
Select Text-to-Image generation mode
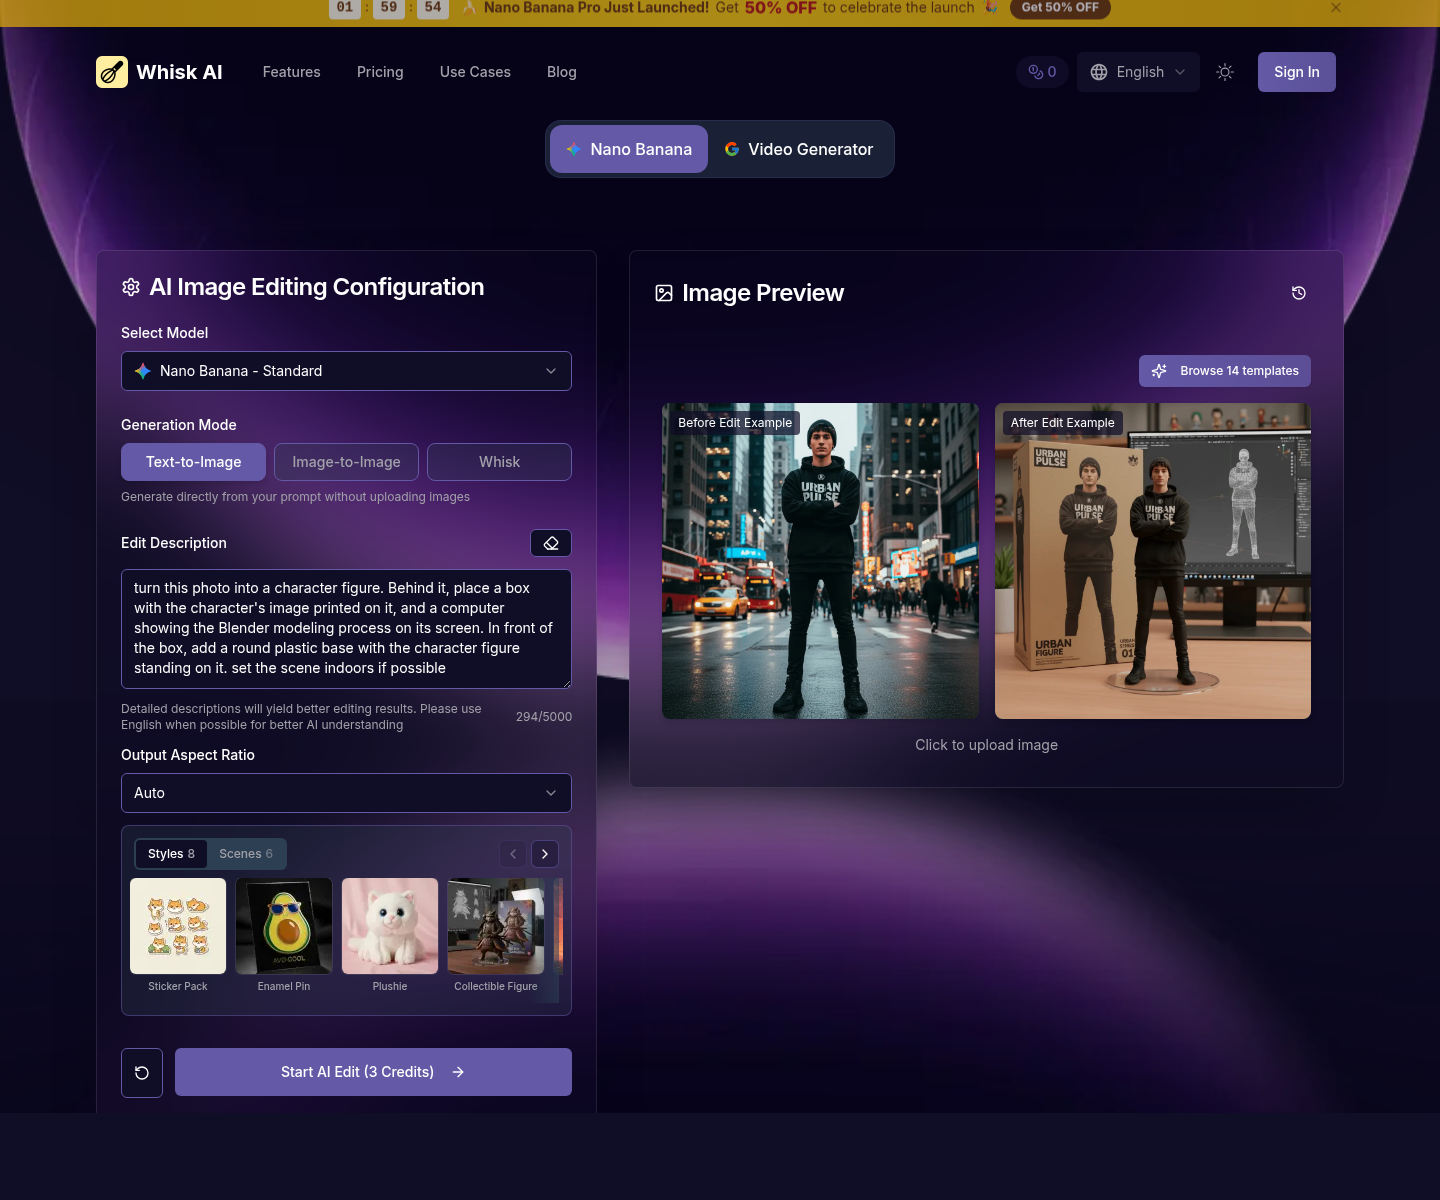tap(194, 462)
